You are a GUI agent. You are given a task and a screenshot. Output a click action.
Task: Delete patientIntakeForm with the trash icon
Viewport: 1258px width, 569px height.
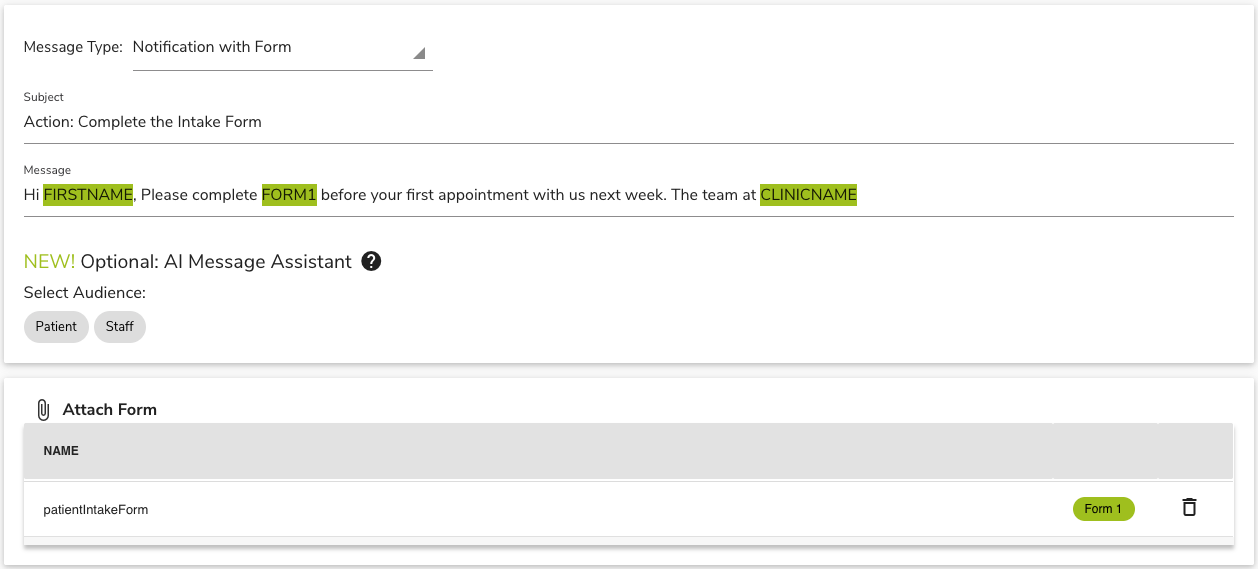pyautogui.click(x=1189, y=507)
